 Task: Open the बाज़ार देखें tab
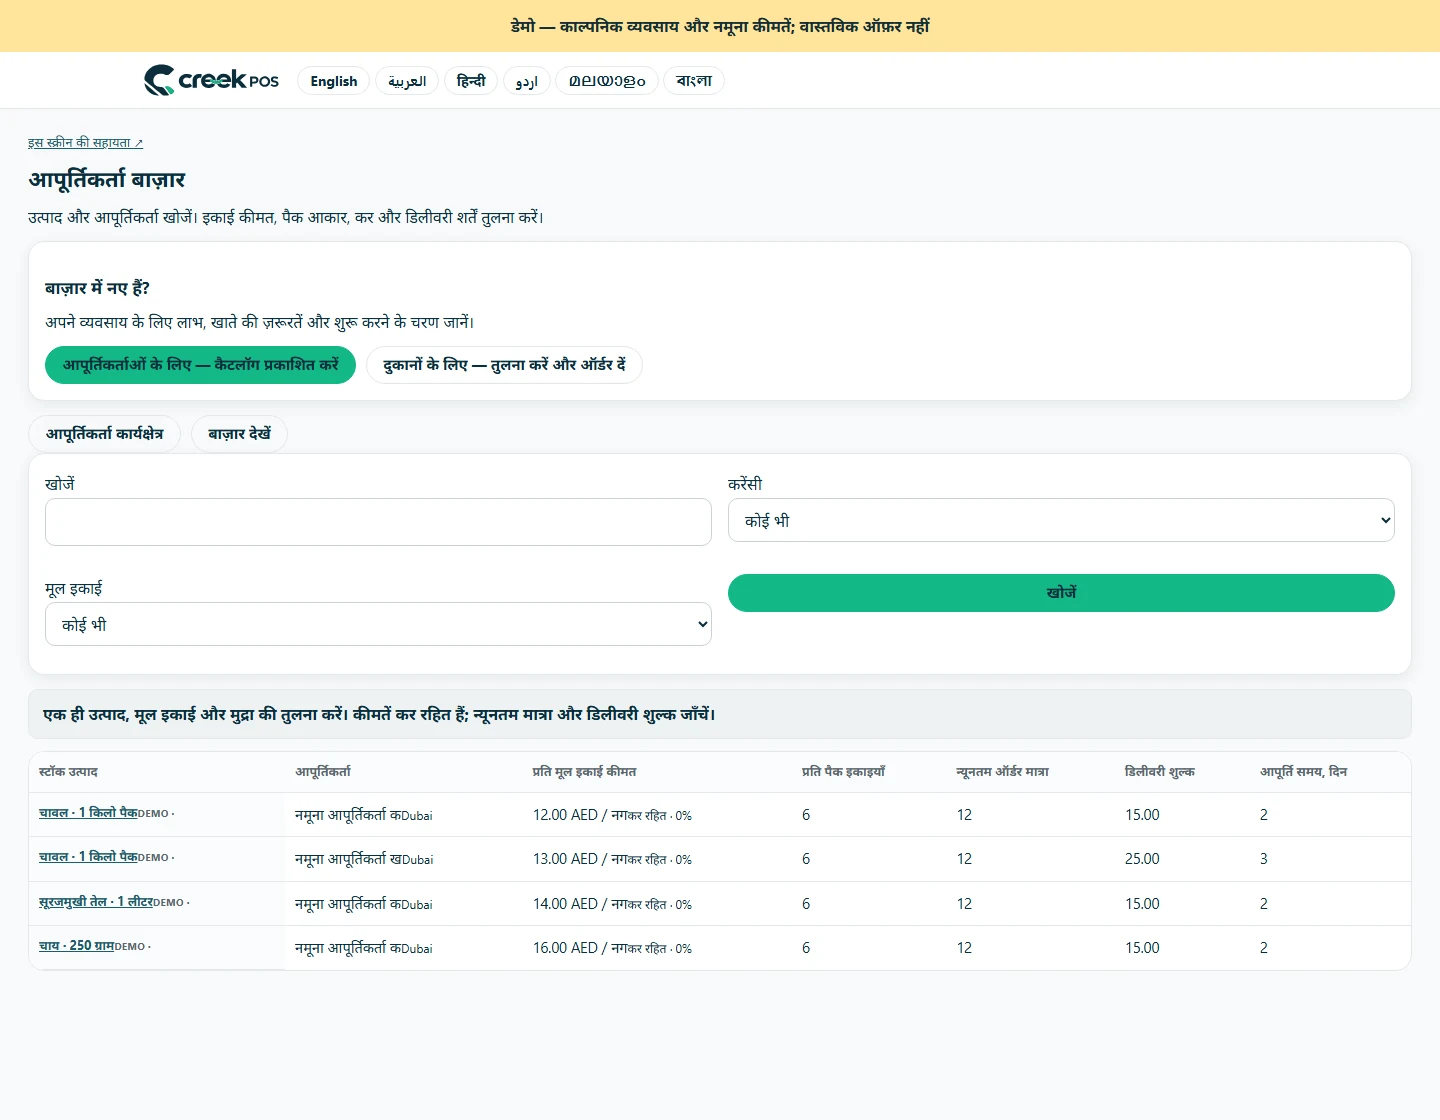239,434
